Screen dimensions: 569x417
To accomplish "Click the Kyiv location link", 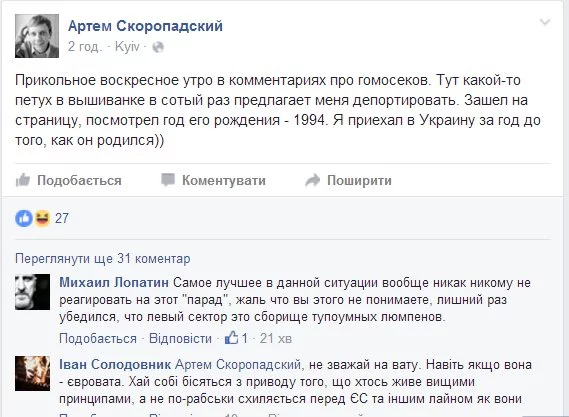I will coord(127,47).
